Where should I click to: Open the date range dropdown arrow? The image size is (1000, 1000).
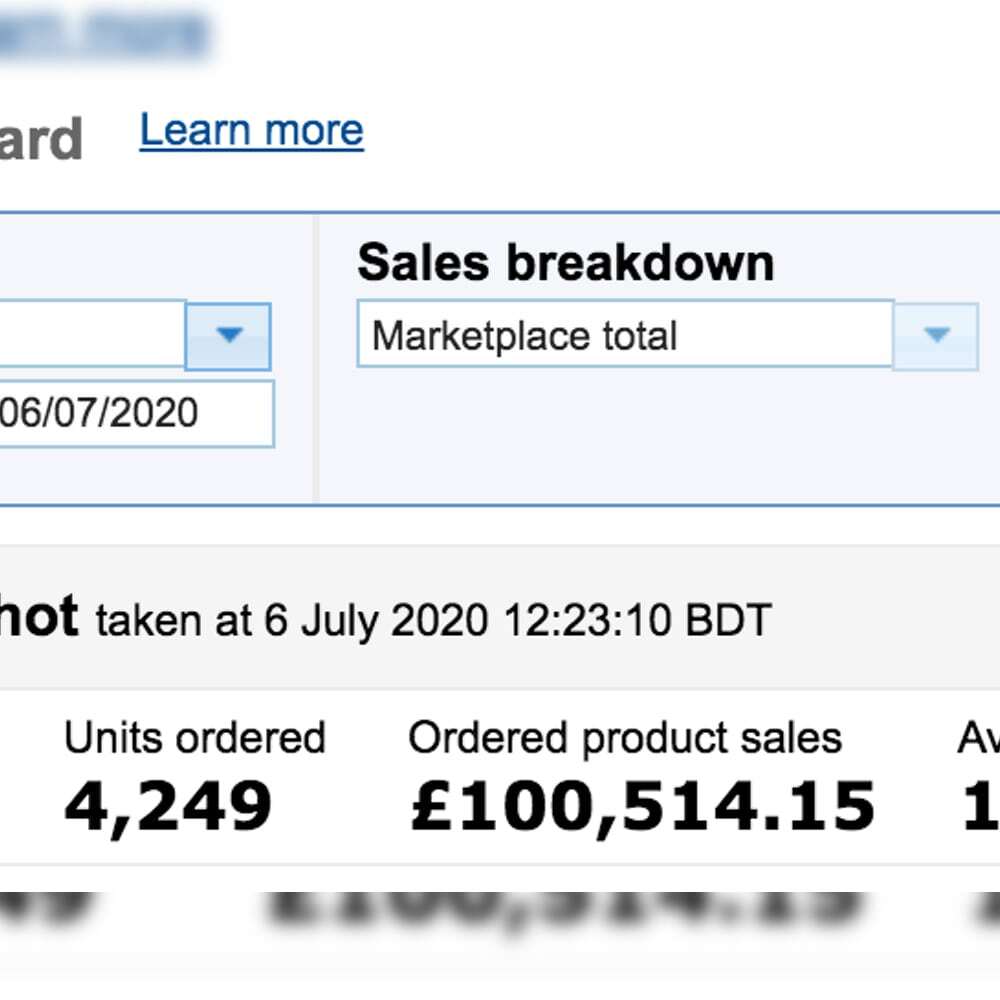[228, 336]
